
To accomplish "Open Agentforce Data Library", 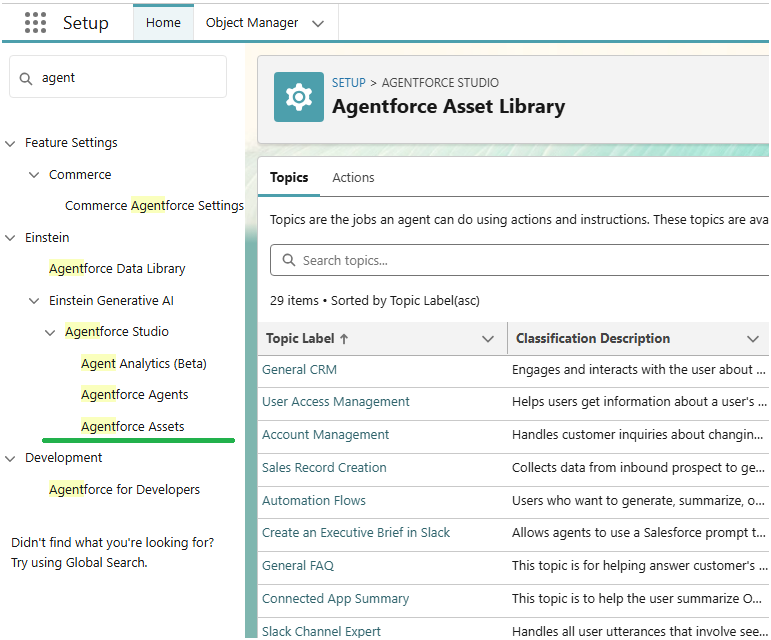I will [117, 269].
